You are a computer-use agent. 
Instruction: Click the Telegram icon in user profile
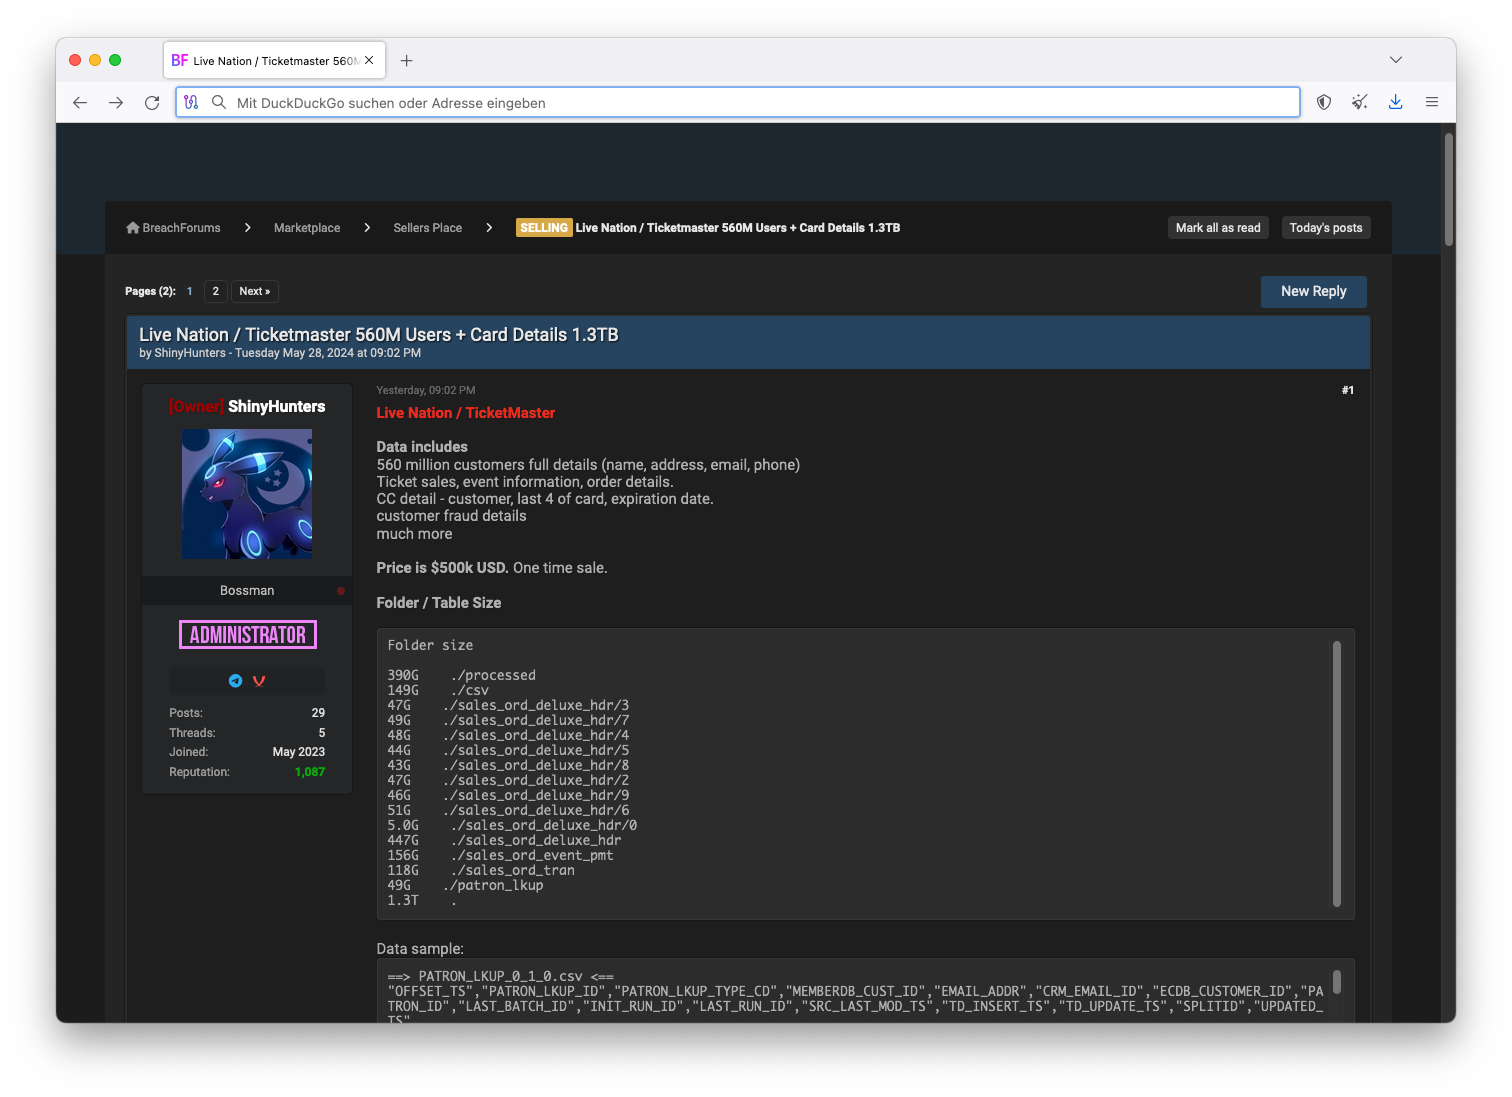[236, 681]
